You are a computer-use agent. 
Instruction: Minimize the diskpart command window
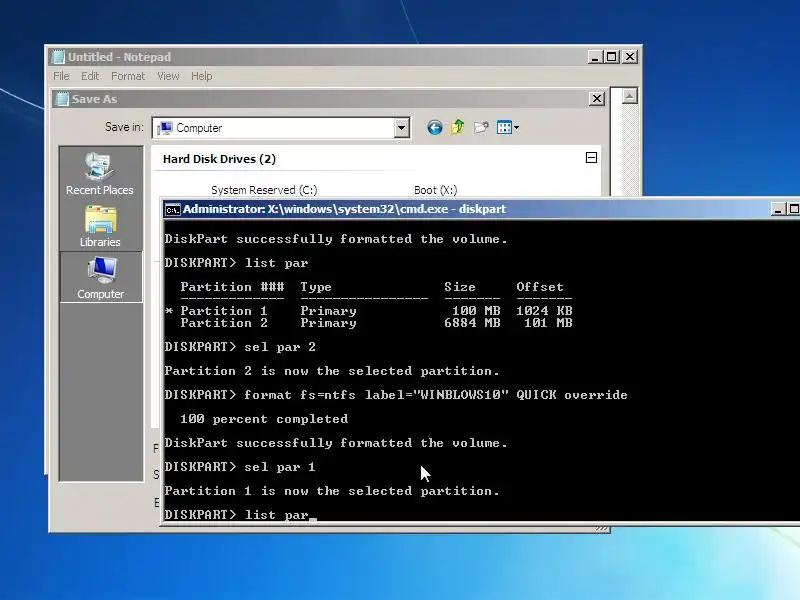click(778, 209)
